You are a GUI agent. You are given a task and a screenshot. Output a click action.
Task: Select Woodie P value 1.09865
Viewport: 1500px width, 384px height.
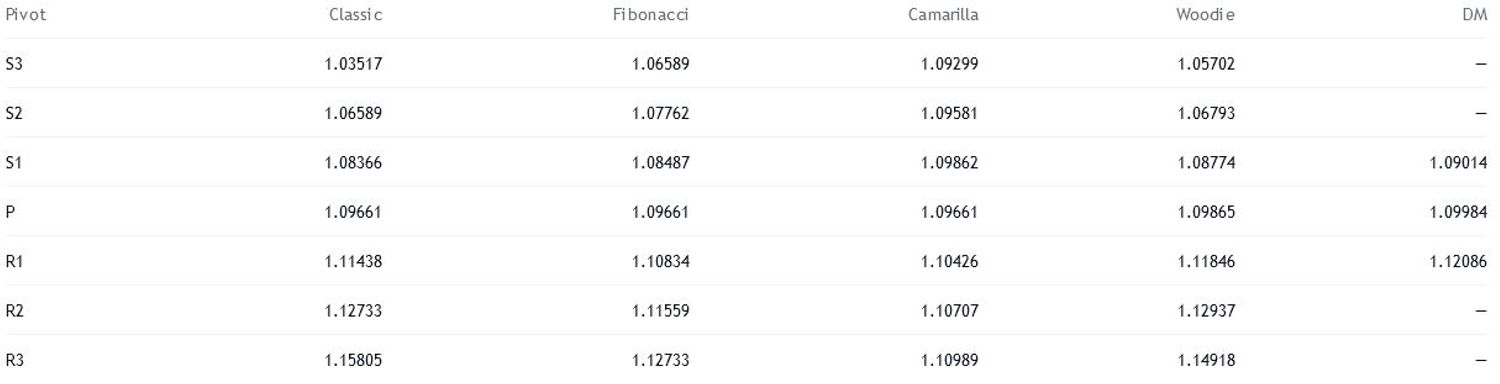[1207, 212]
